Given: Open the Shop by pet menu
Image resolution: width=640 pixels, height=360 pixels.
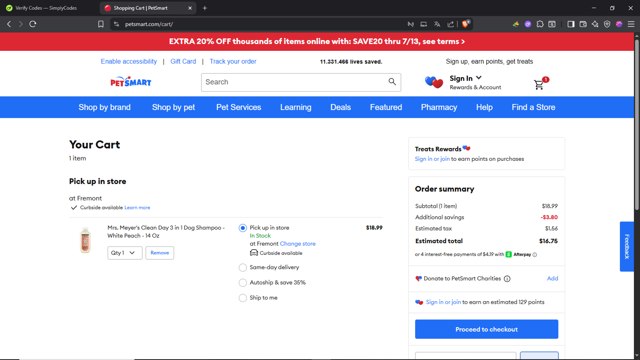Looking at the screenshot, I should coord(173,107).
